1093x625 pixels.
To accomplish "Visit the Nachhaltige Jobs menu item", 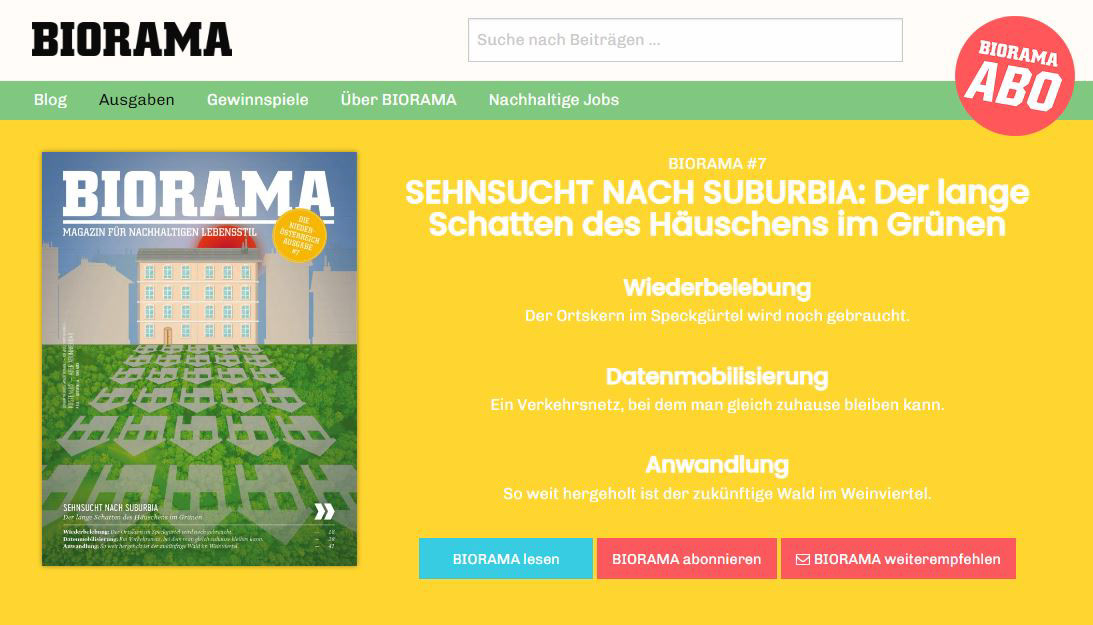I will (x=553, y=100).
